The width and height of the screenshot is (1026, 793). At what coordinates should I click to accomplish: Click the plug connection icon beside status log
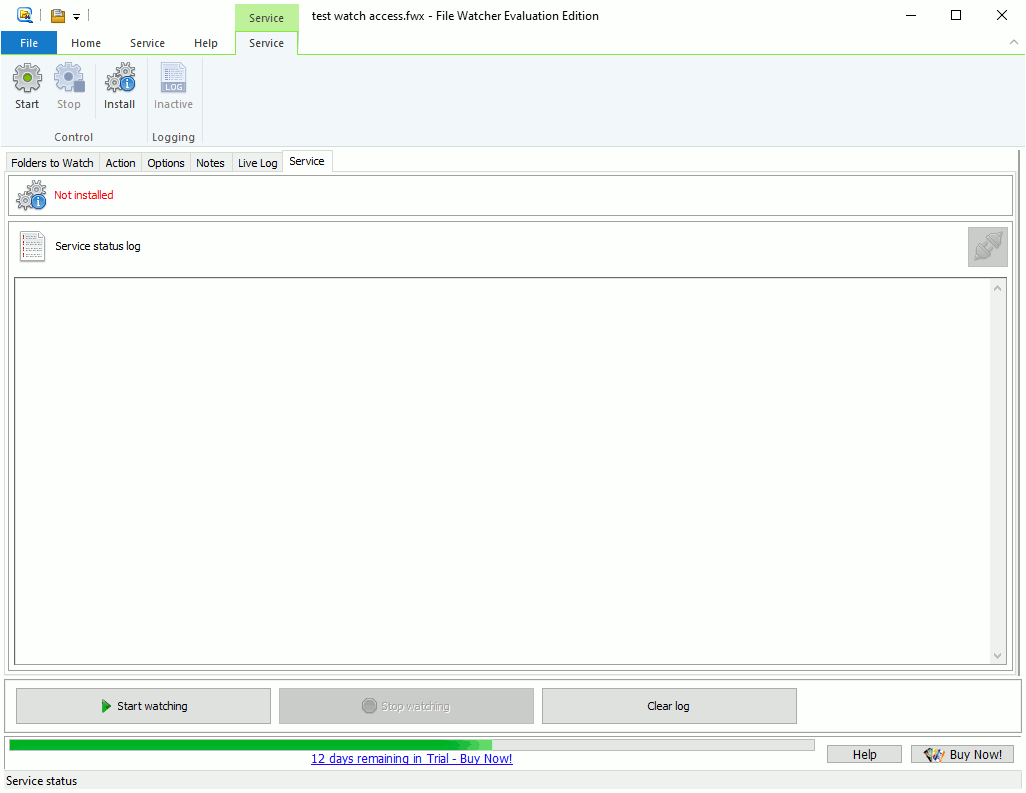pyautogui.click(x=987, y=247)
